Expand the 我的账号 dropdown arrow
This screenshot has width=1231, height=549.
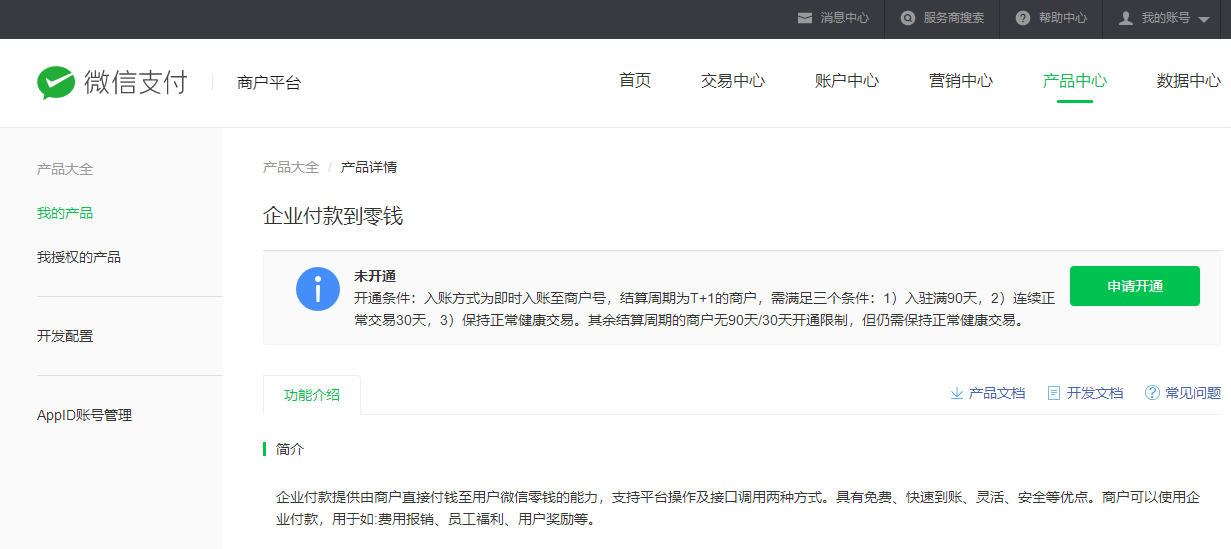point(1203,19)
